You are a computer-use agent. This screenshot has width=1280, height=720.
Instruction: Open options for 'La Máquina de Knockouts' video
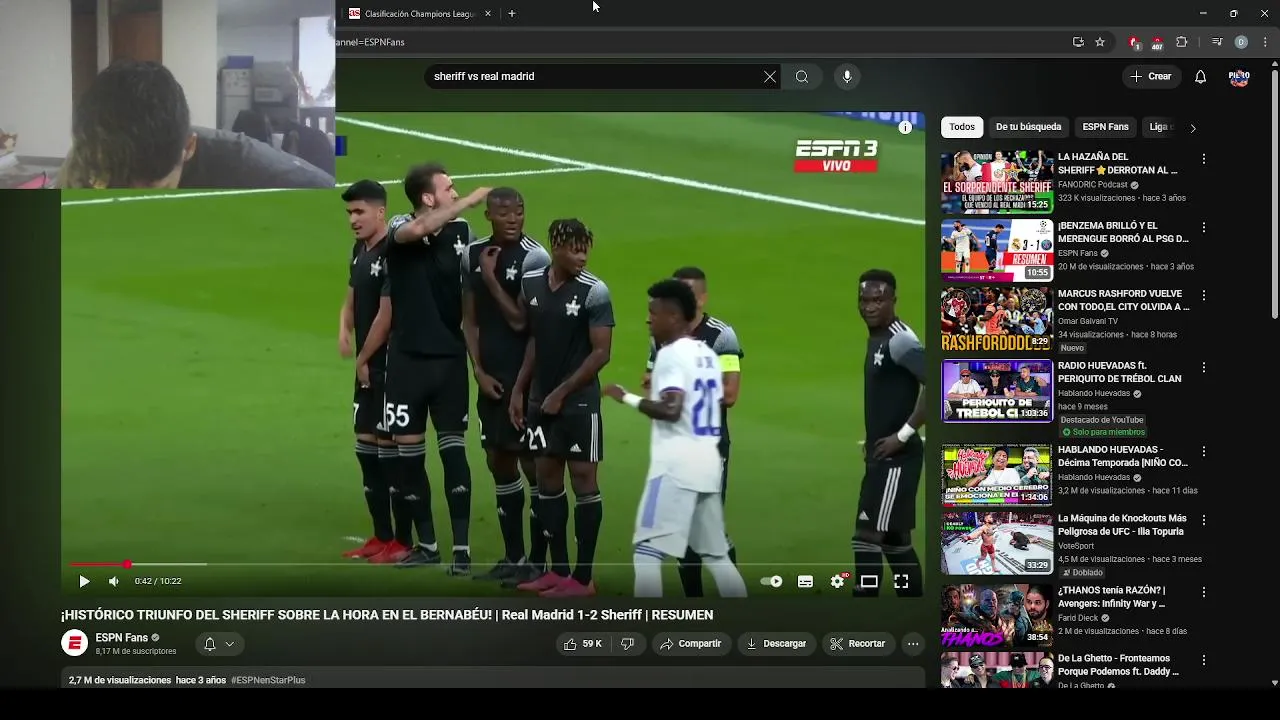tap(1204, 520)
